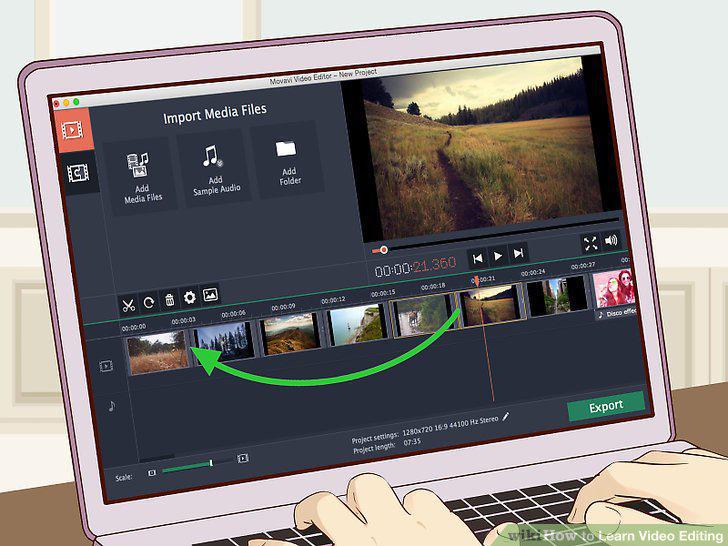The image size is (728, 546).
Task: Click Add Media Files
Action: point(143,177)
